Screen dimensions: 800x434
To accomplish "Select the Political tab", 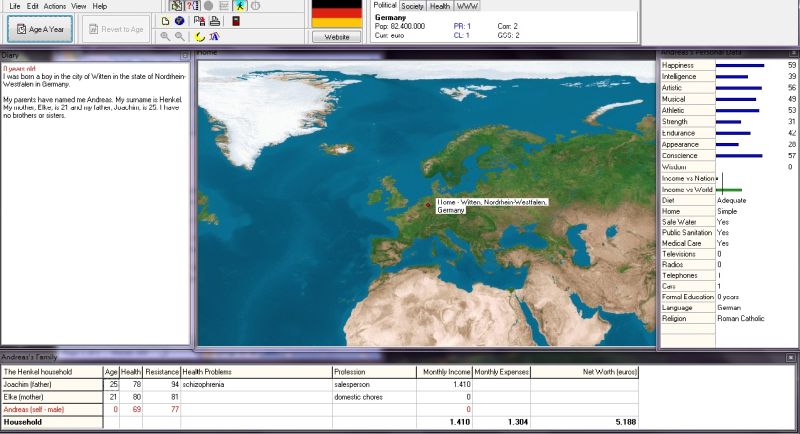I will [x=385, y=5].
